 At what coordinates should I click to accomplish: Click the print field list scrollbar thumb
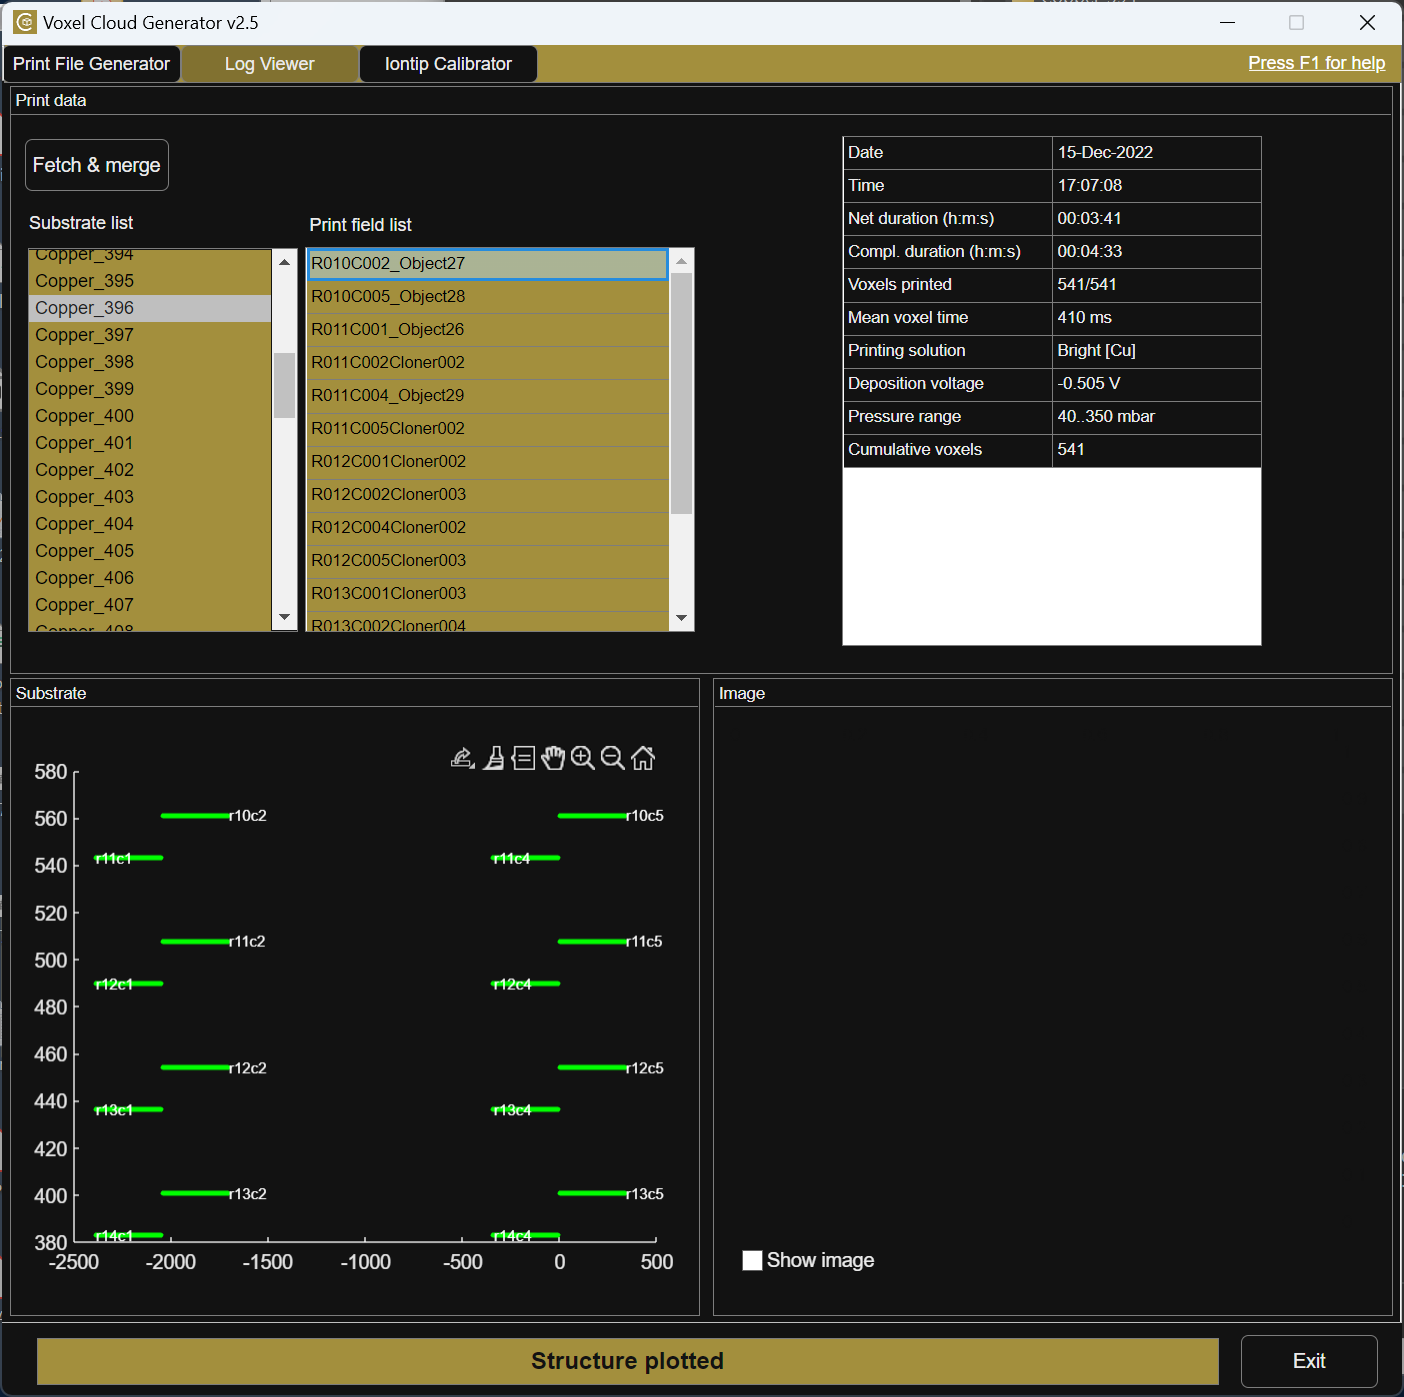(x=682, y=393)
